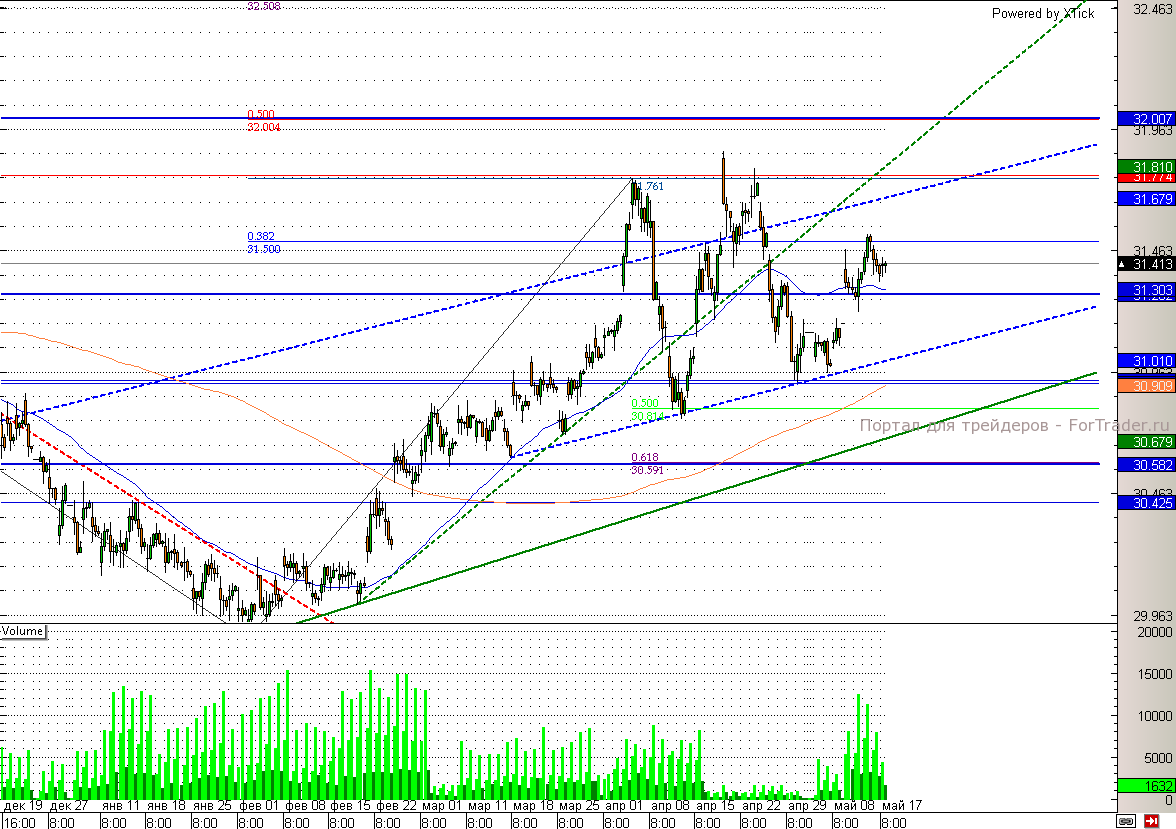Image resolution: width=1176 pixels, height=829 pixels.
Task: Select the blue 31.010 price tag
Action: [x=1145, y=361]
